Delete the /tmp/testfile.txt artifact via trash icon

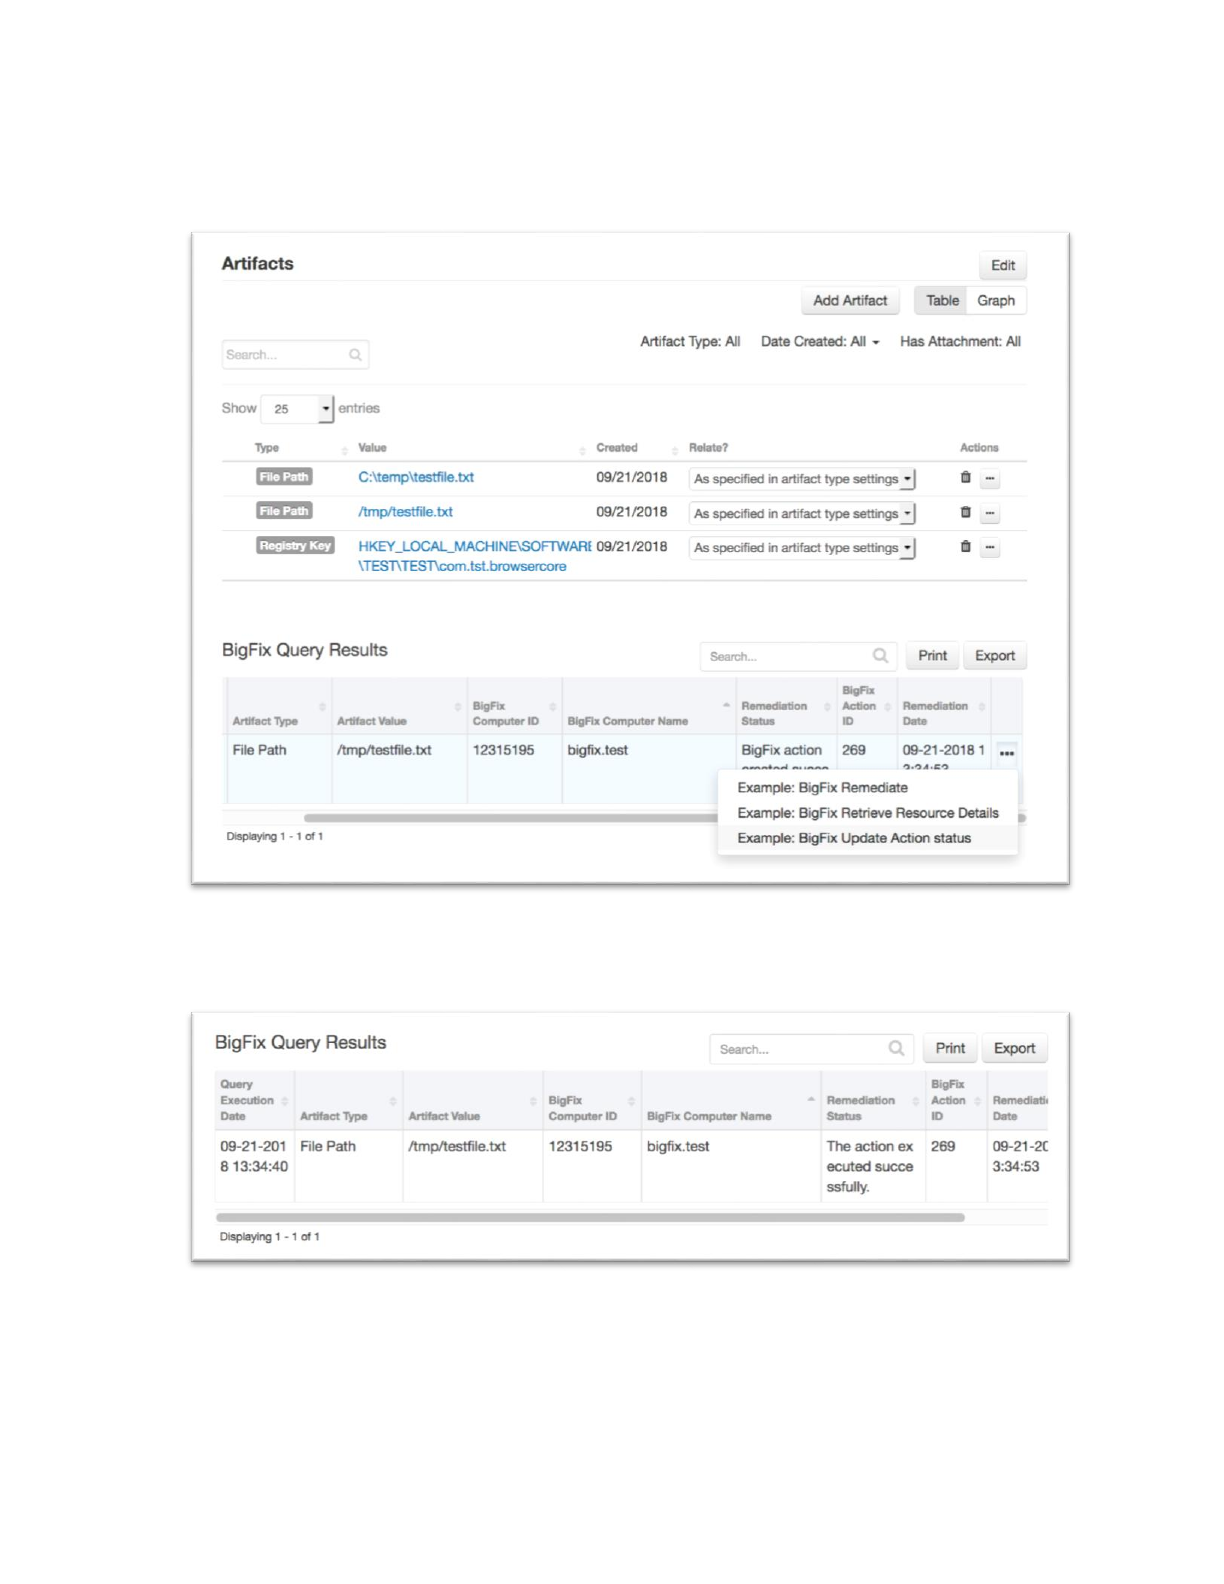pyautogui.click(x=965, y=512)
